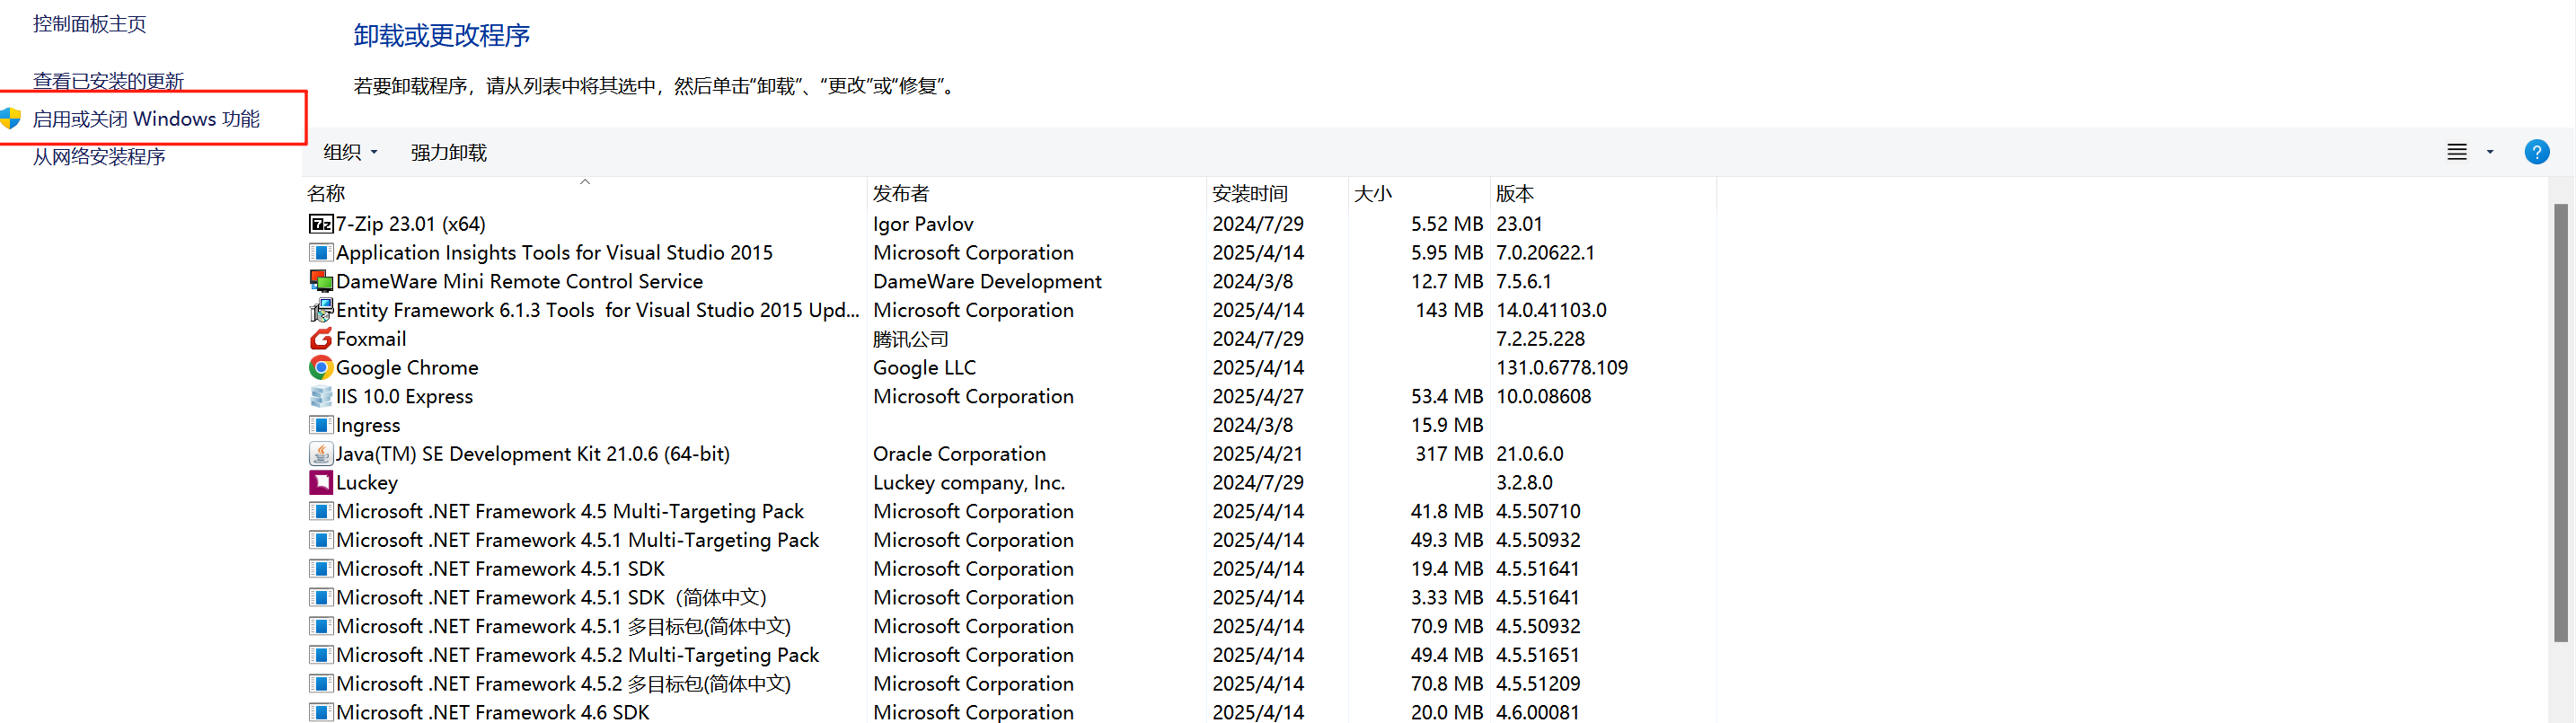Click the .NET Framework 4.5.1 Multi-Targeting Pack icon
Image resolution: width=2576 pixels, height=723 pixels.
[x=320, y=540]
